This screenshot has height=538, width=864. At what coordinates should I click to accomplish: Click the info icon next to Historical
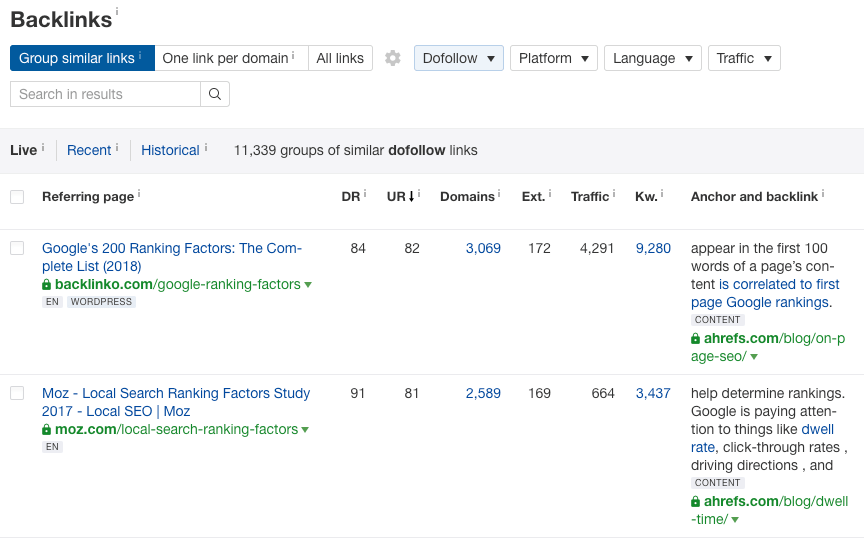206,147
